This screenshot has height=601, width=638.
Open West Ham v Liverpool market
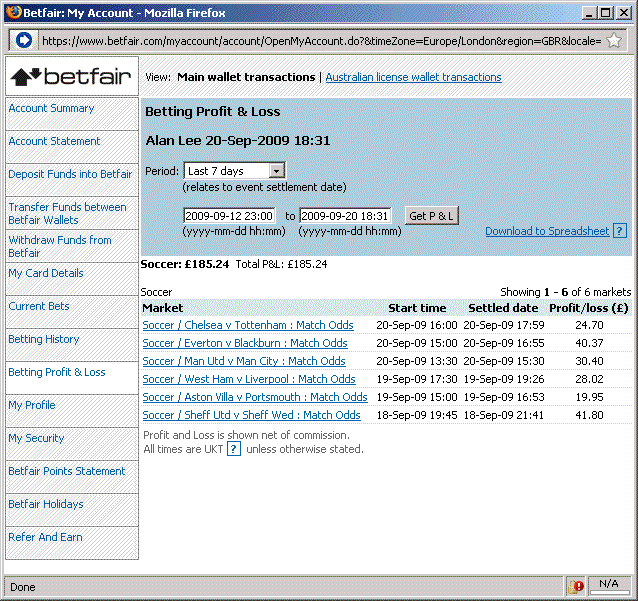click(x=249, y=379)
